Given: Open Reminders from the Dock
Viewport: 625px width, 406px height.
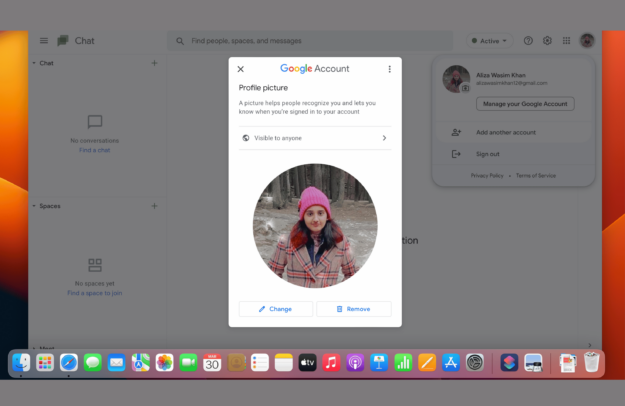Looking at the screenshot, I should click(x=260, y=363).
